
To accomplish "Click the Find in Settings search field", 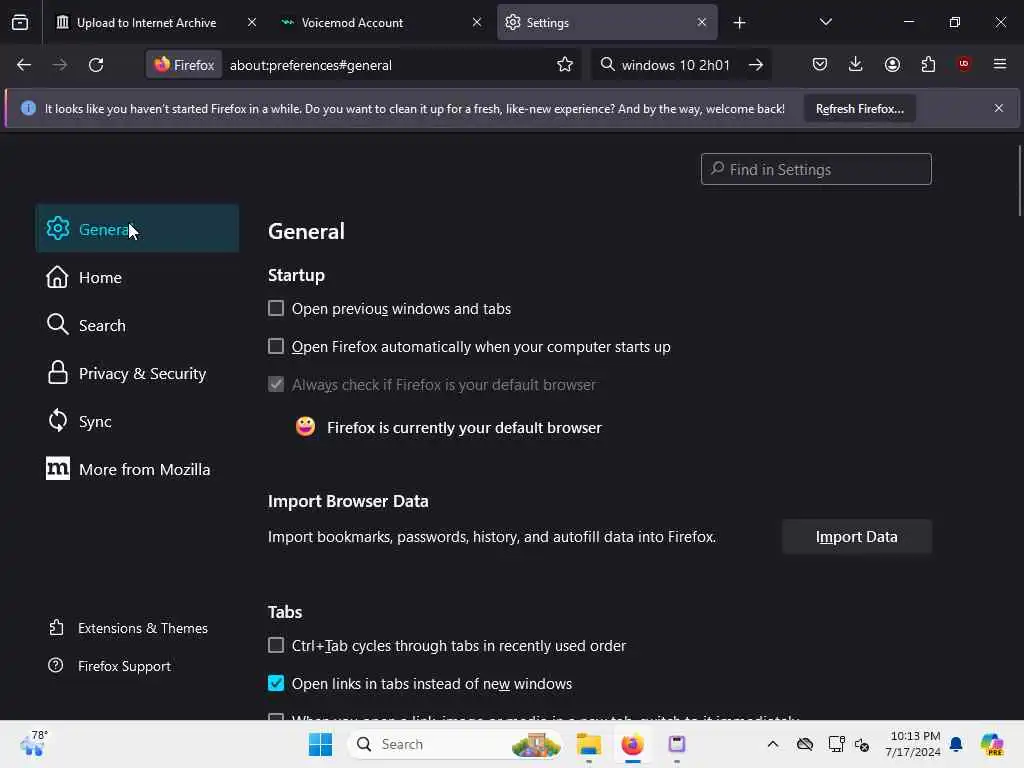I will point(816,169).
